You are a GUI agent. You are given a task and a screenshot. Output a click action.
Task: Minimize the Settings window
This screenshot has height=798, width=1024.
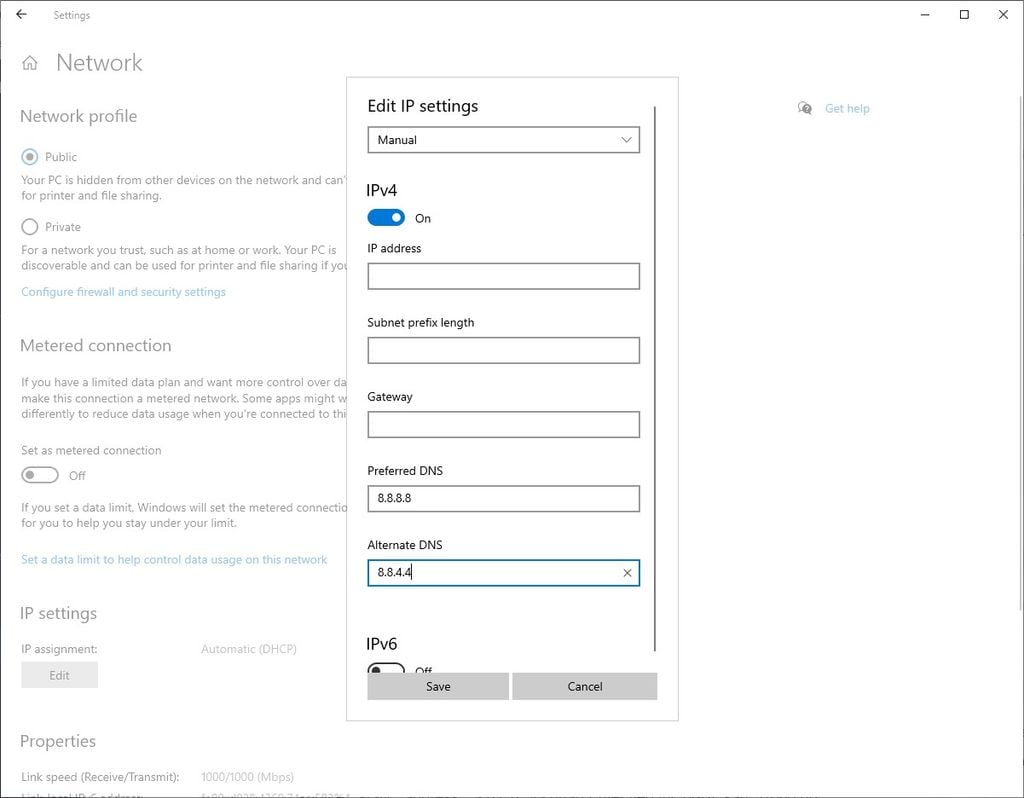point(925,14)
